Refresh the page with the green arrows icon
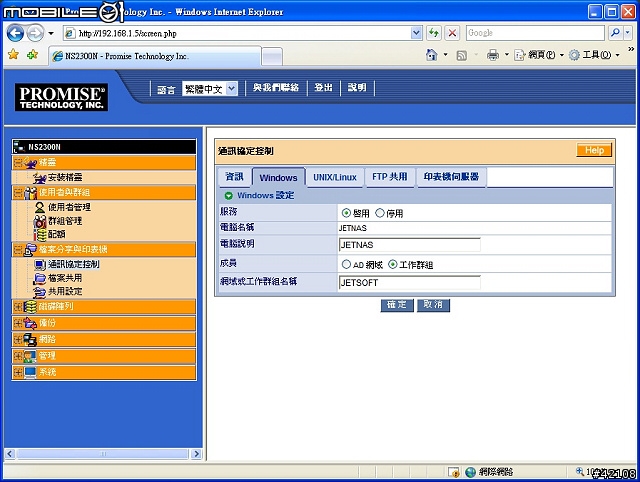 (433, 33)
